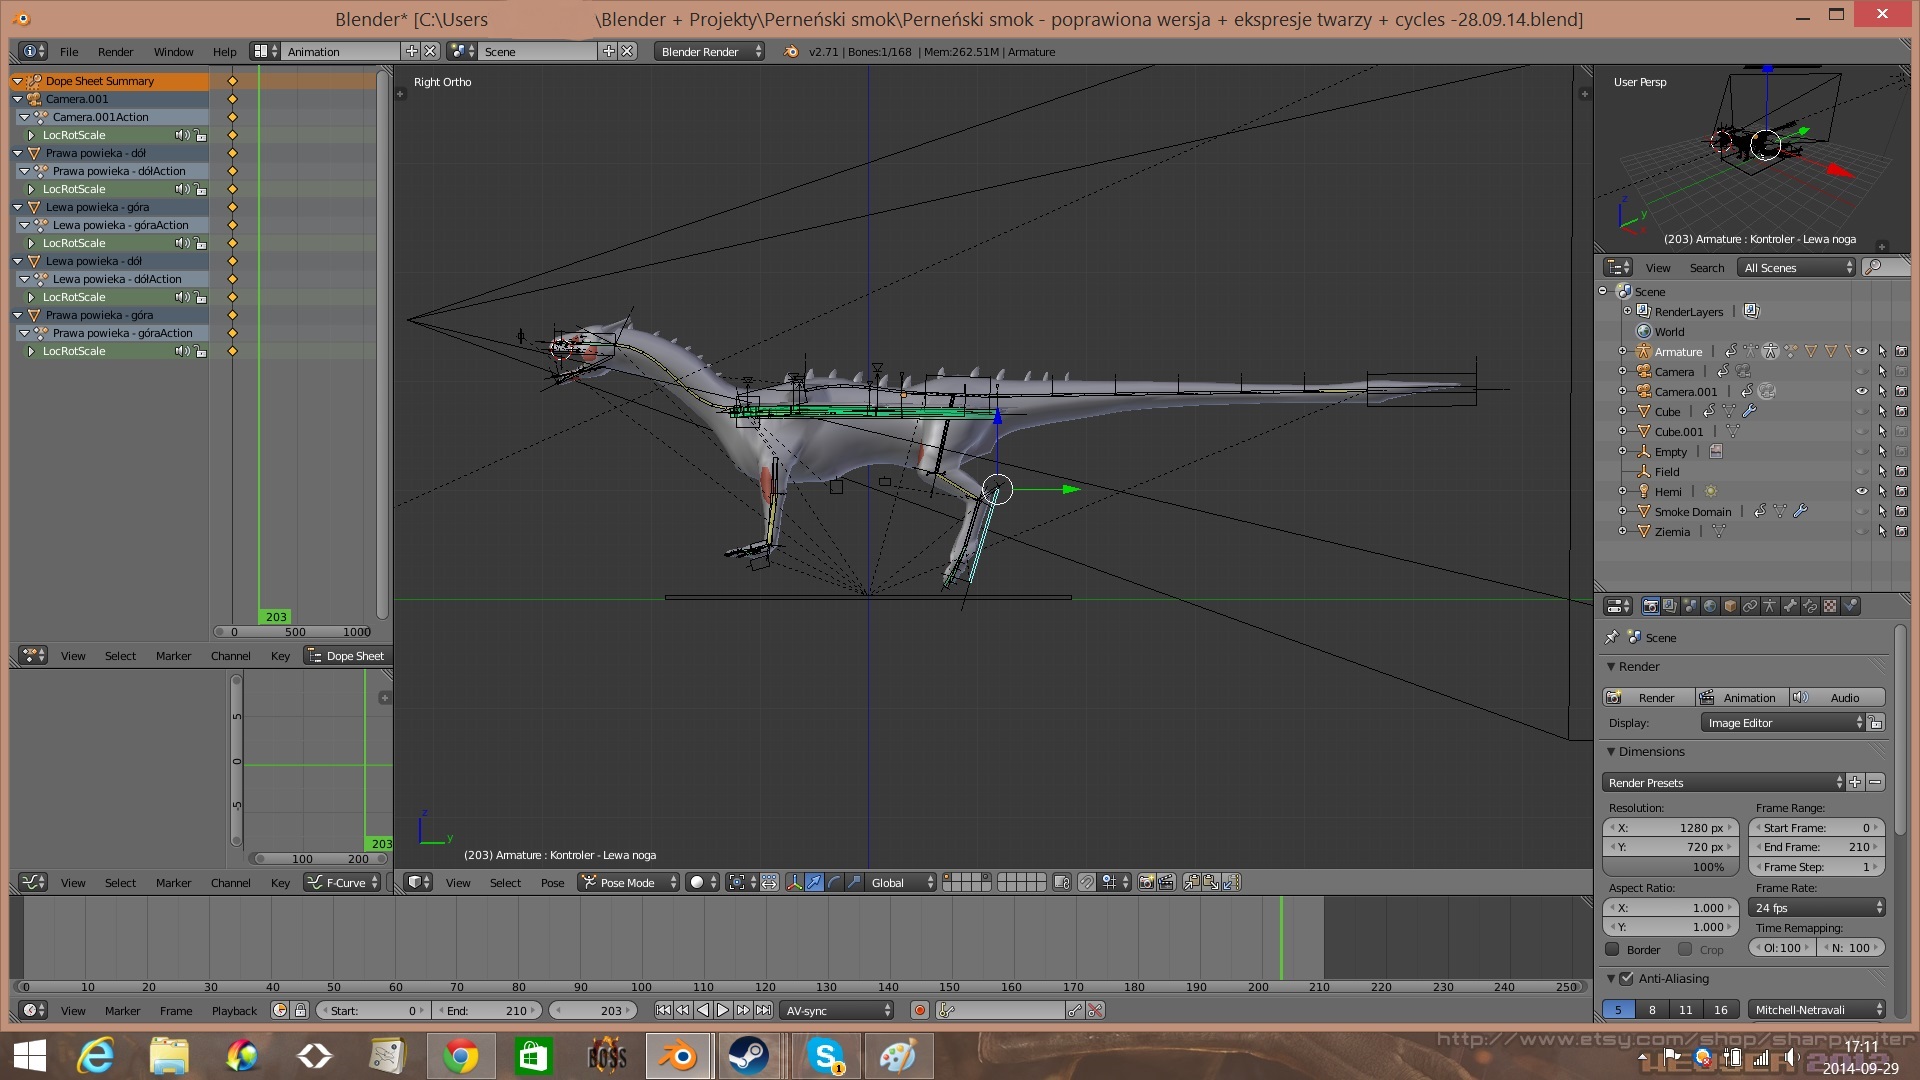1920x1080 pixels.
Task: Open the Blender Render engine dropdown
Action: 710,51
